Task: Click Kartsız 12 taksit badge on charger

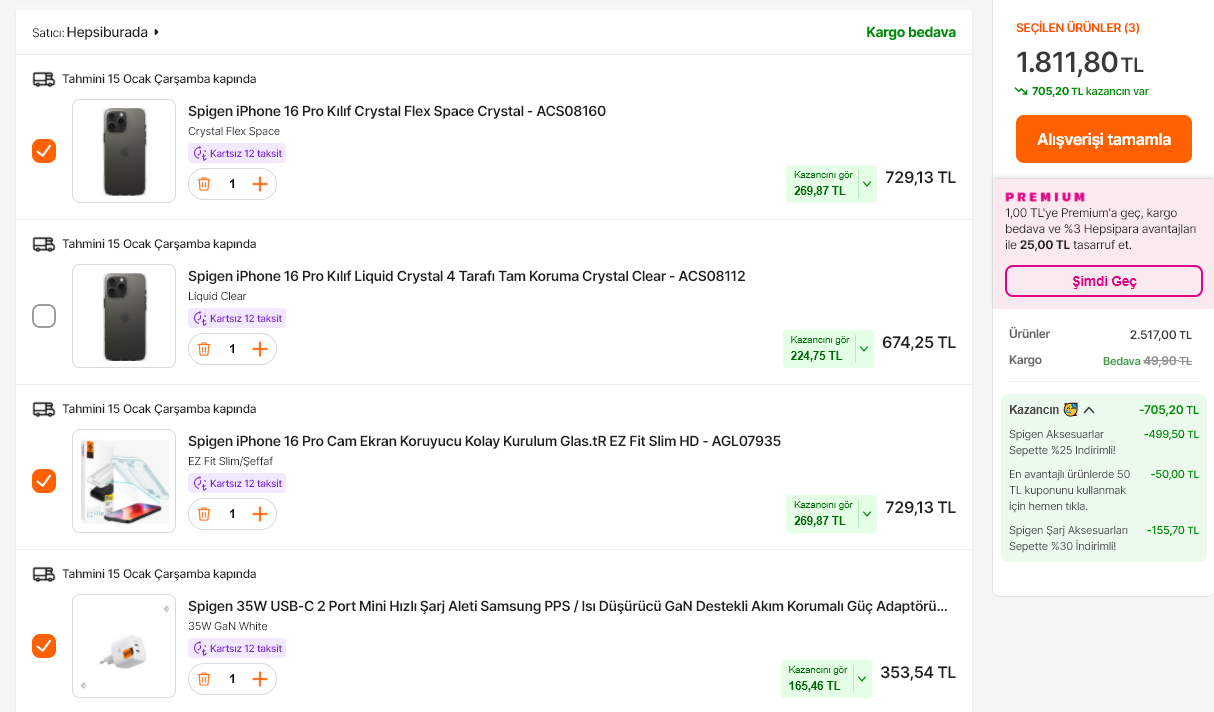Action: (x=238, y=648)
